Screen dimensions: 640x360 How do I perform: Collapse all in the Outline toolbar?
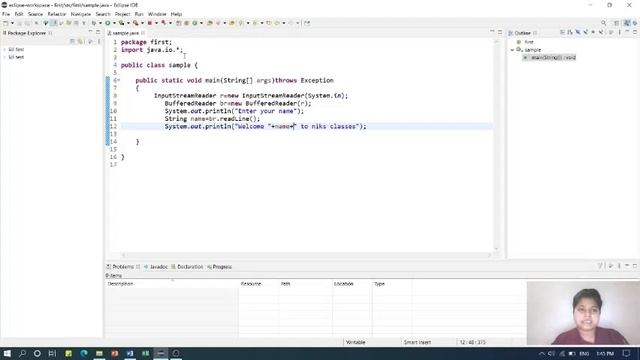point(562,32)
